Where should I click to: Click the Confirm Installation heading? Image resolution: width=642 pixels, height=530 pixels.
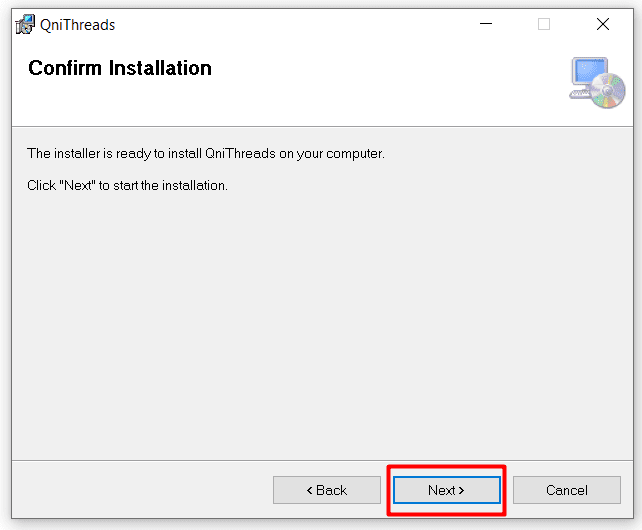[120, 68]
